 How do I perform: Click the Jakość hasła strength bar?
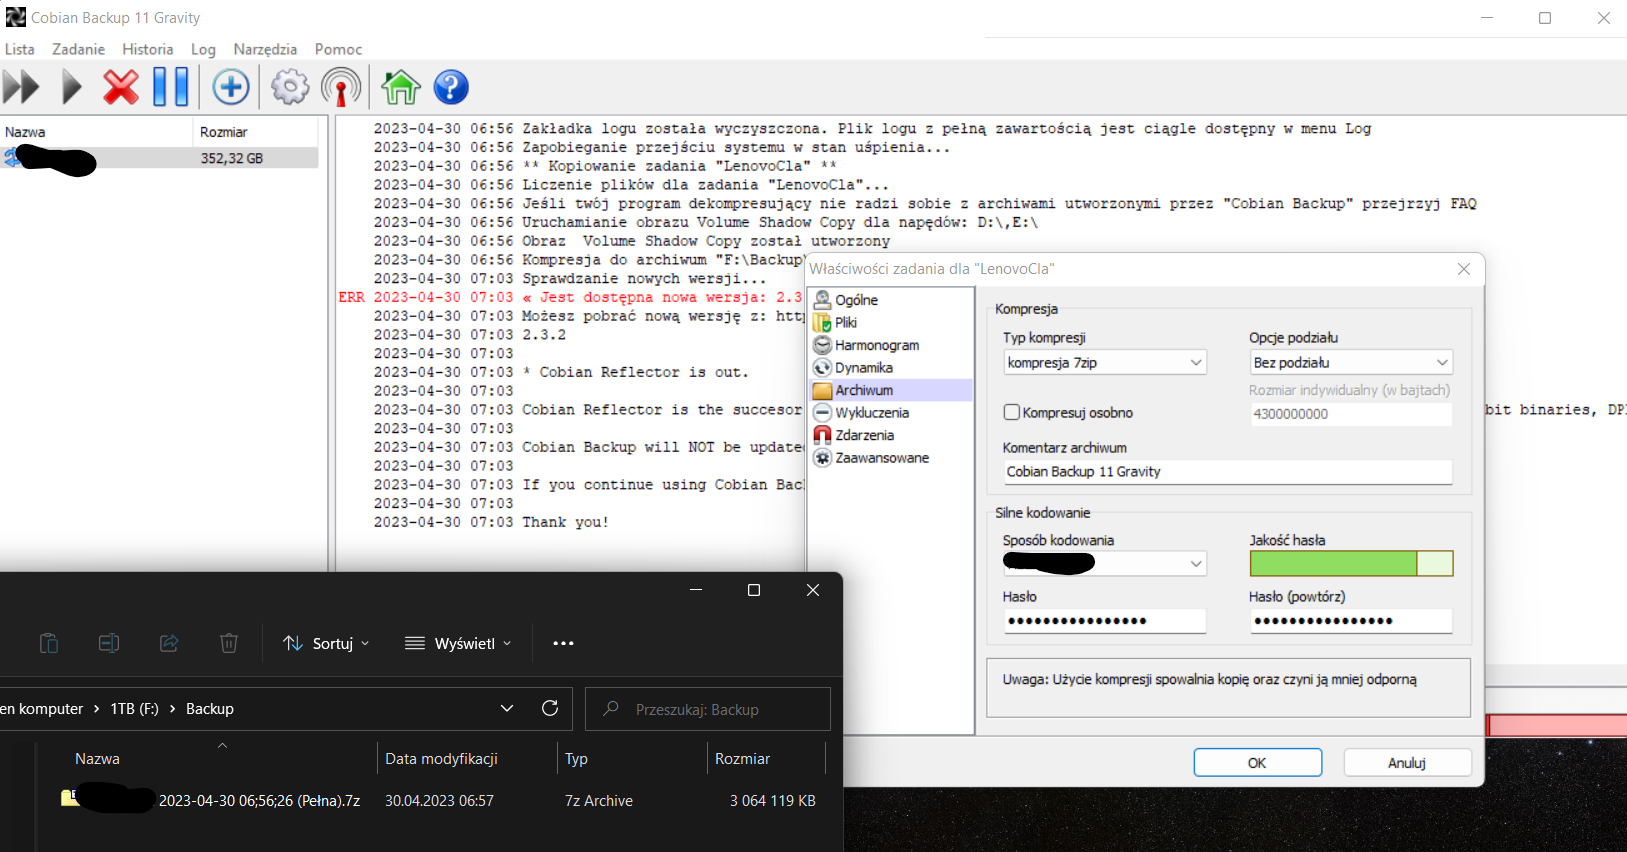(1351, 564)
